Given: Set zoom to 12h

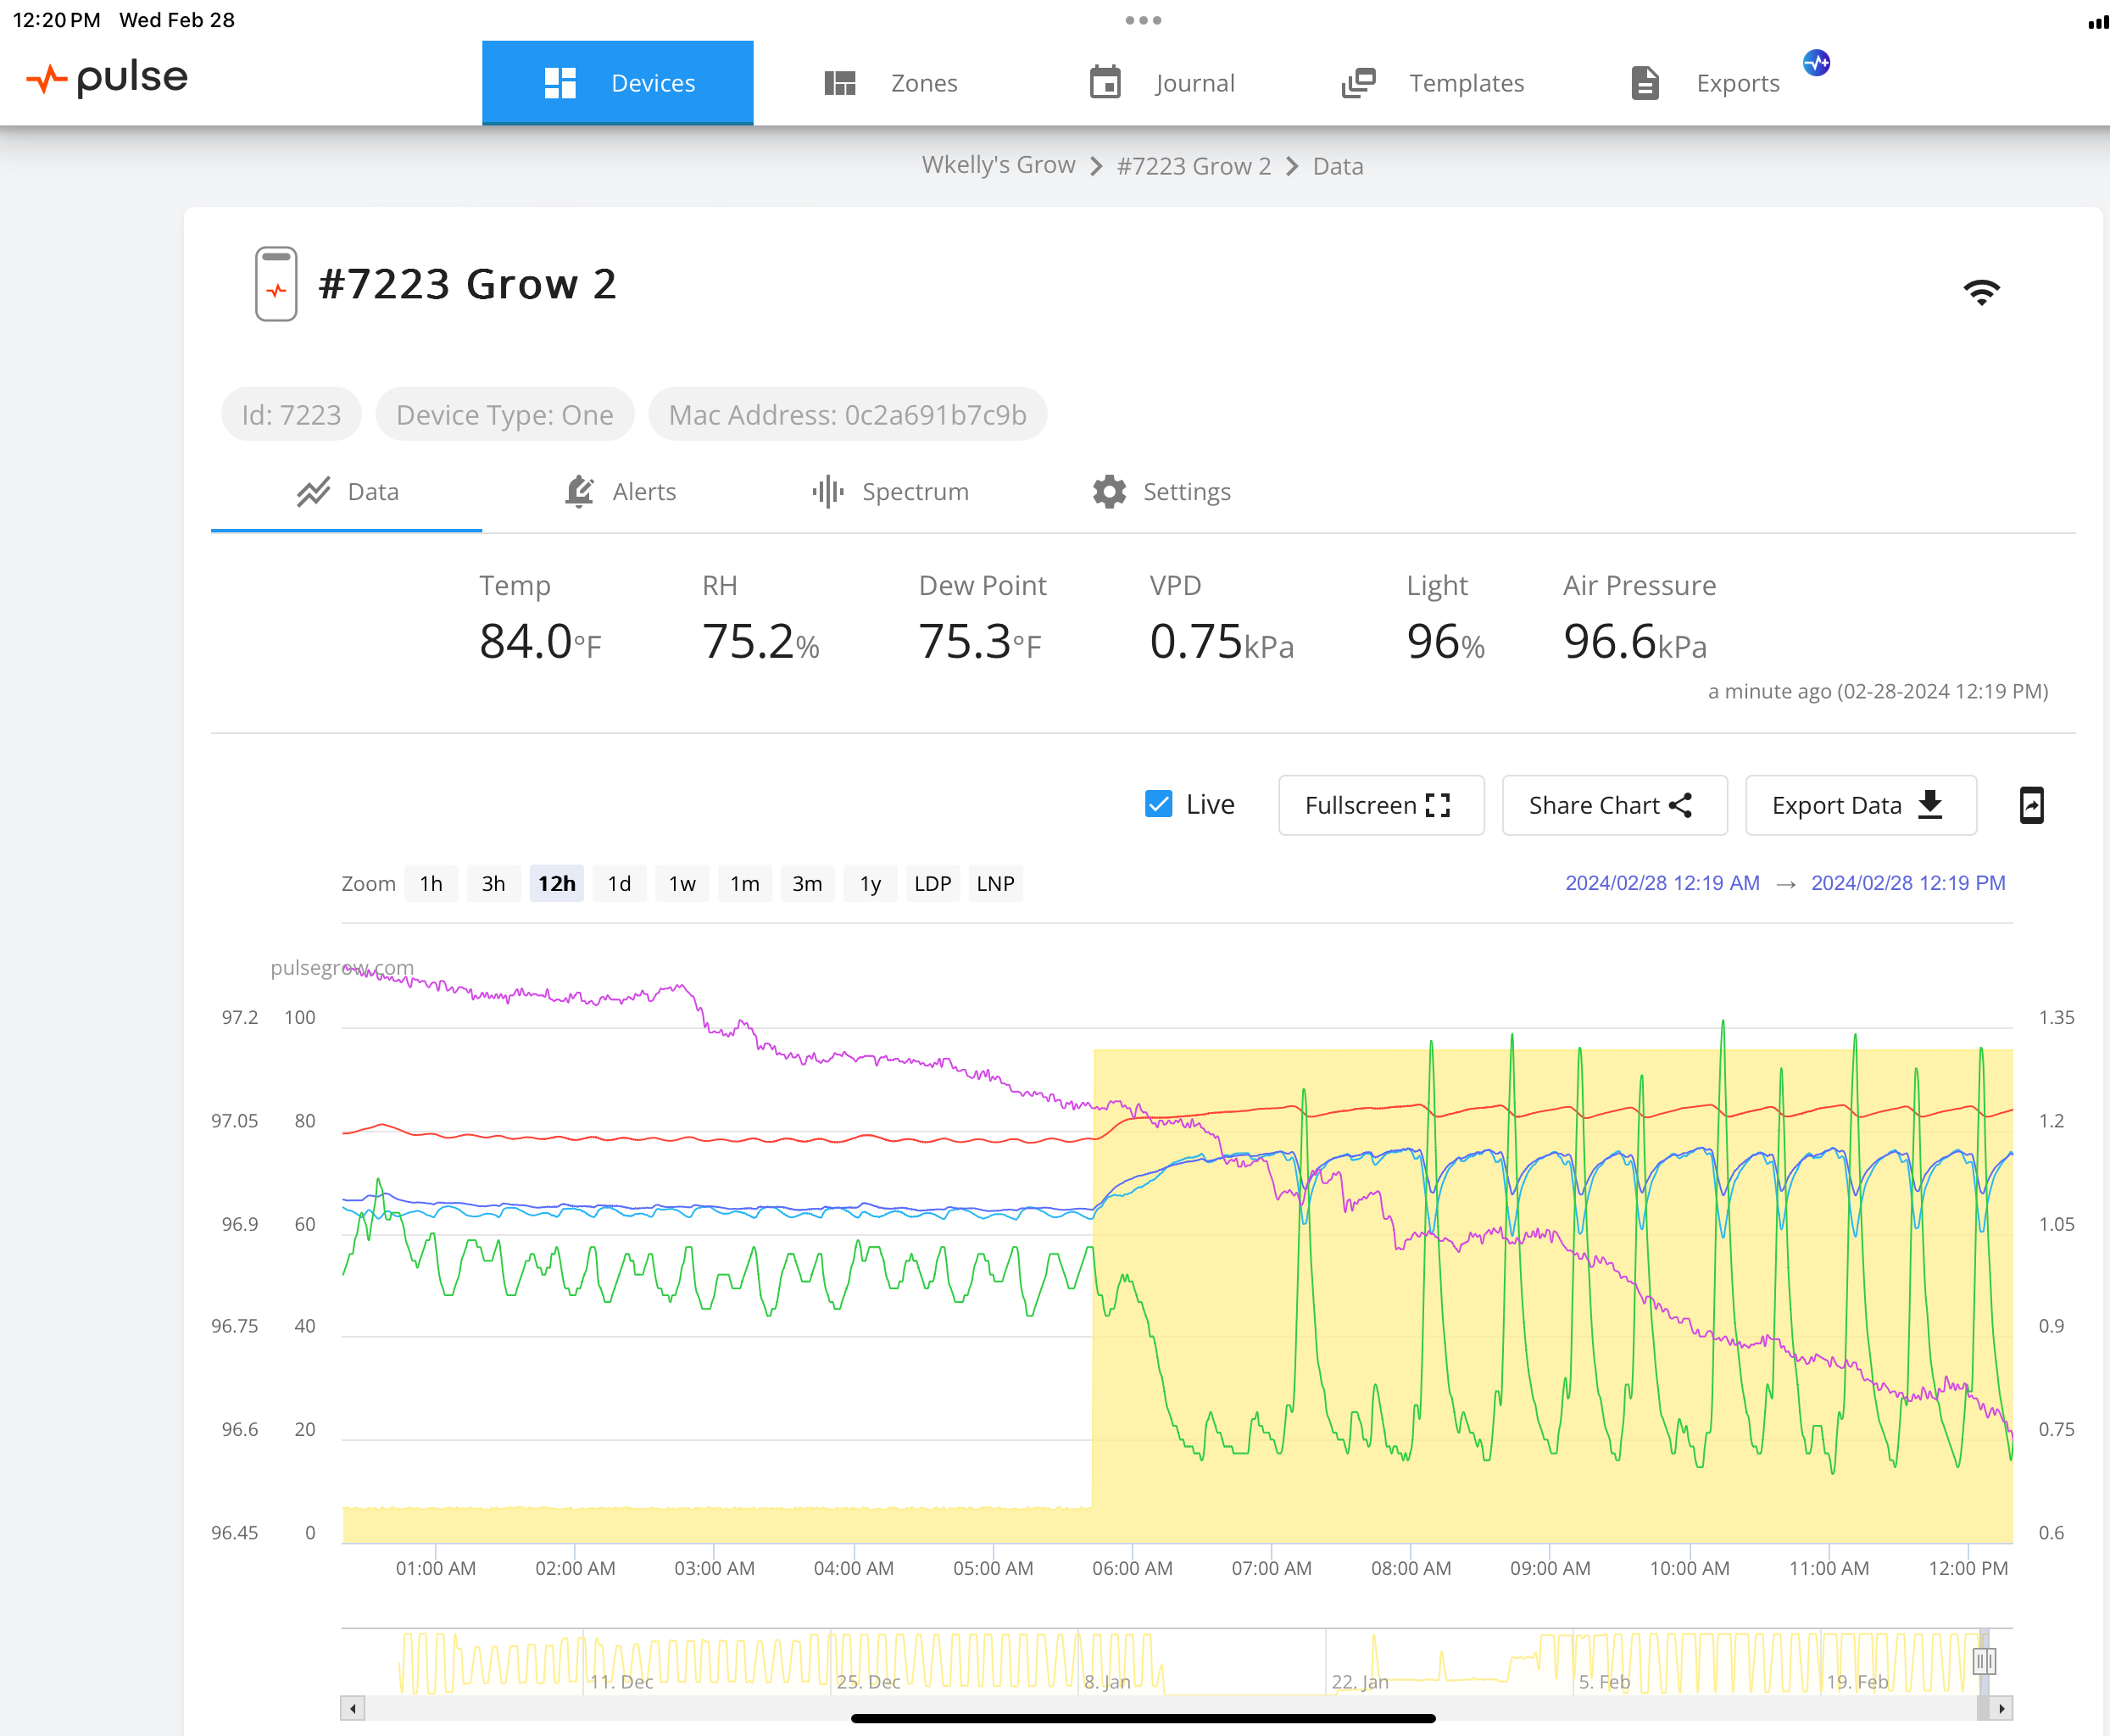Looking at the screenshot, I should pos(557,883).
